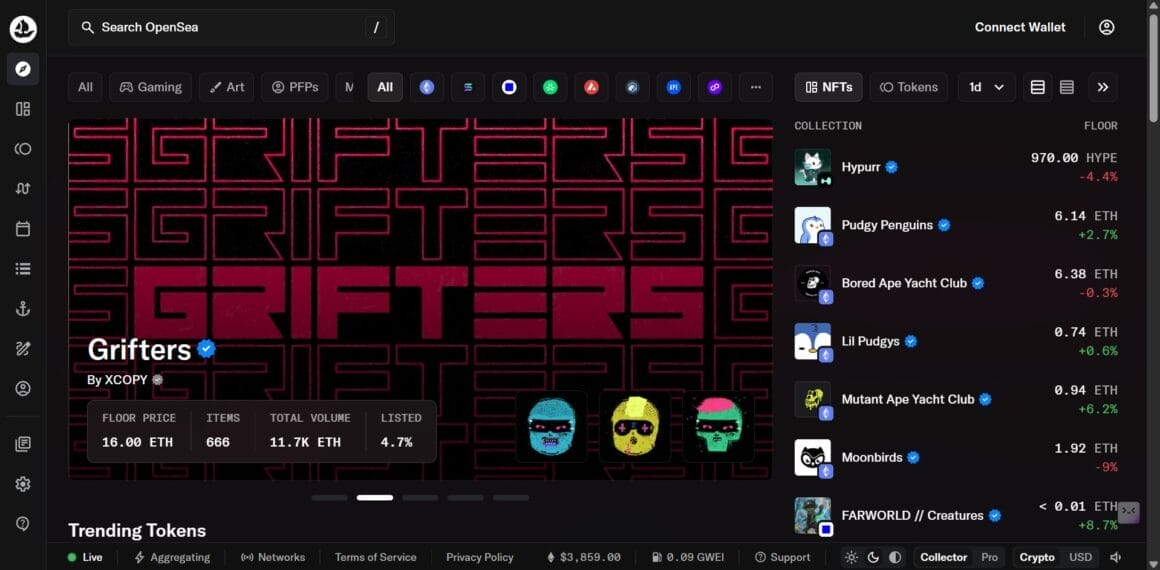Image resolution: width=1160 pixels, height=570 pixels.
Task: Open the calendar drops icon in sidebar
Action: [23, 229]
